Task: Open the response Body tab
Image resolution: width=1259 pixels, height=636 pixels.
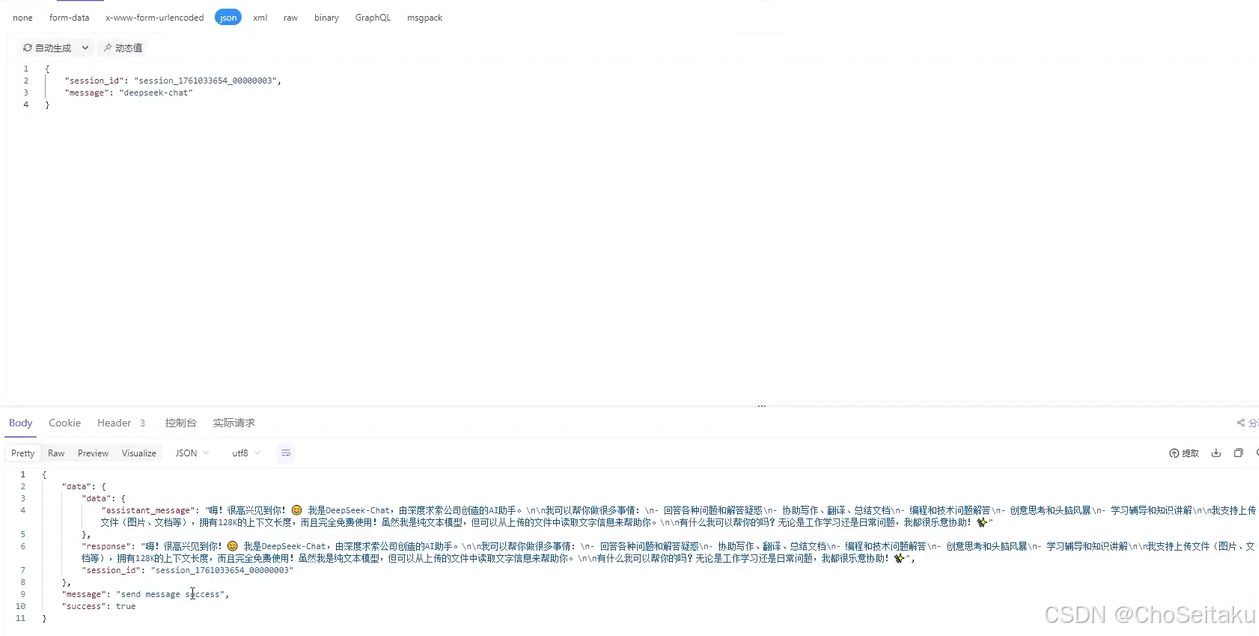Action: coord(21,423)
